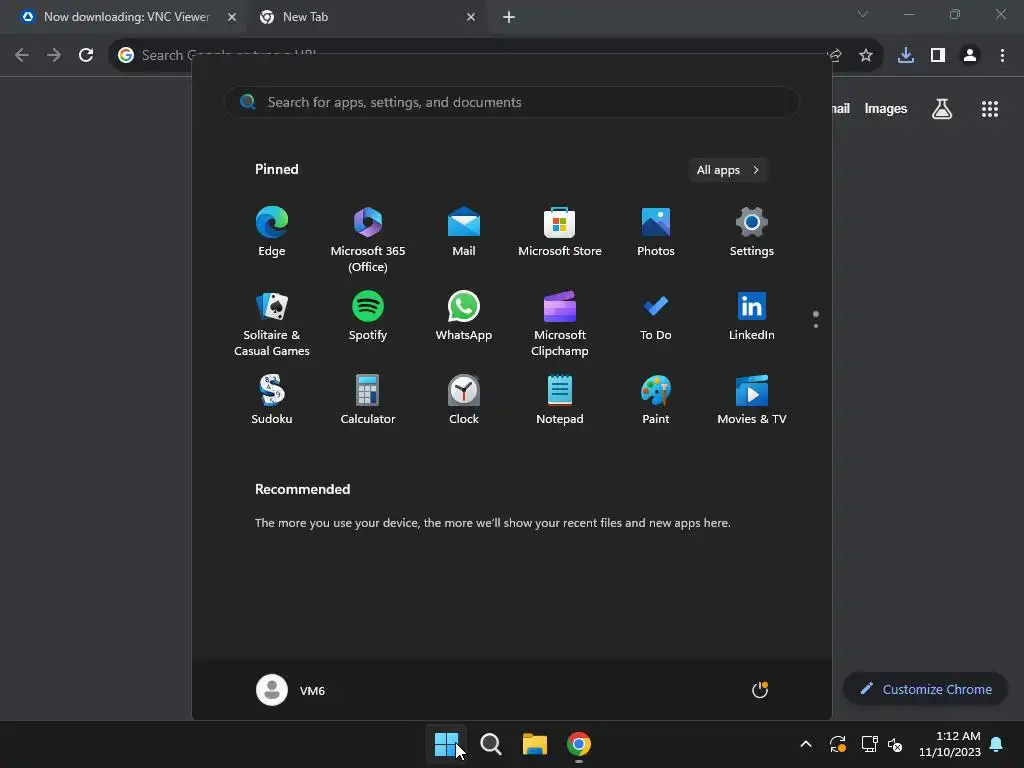The image size is (1024, 768).
Task: Toggle Chrome side panel
Action: point(938,55)
